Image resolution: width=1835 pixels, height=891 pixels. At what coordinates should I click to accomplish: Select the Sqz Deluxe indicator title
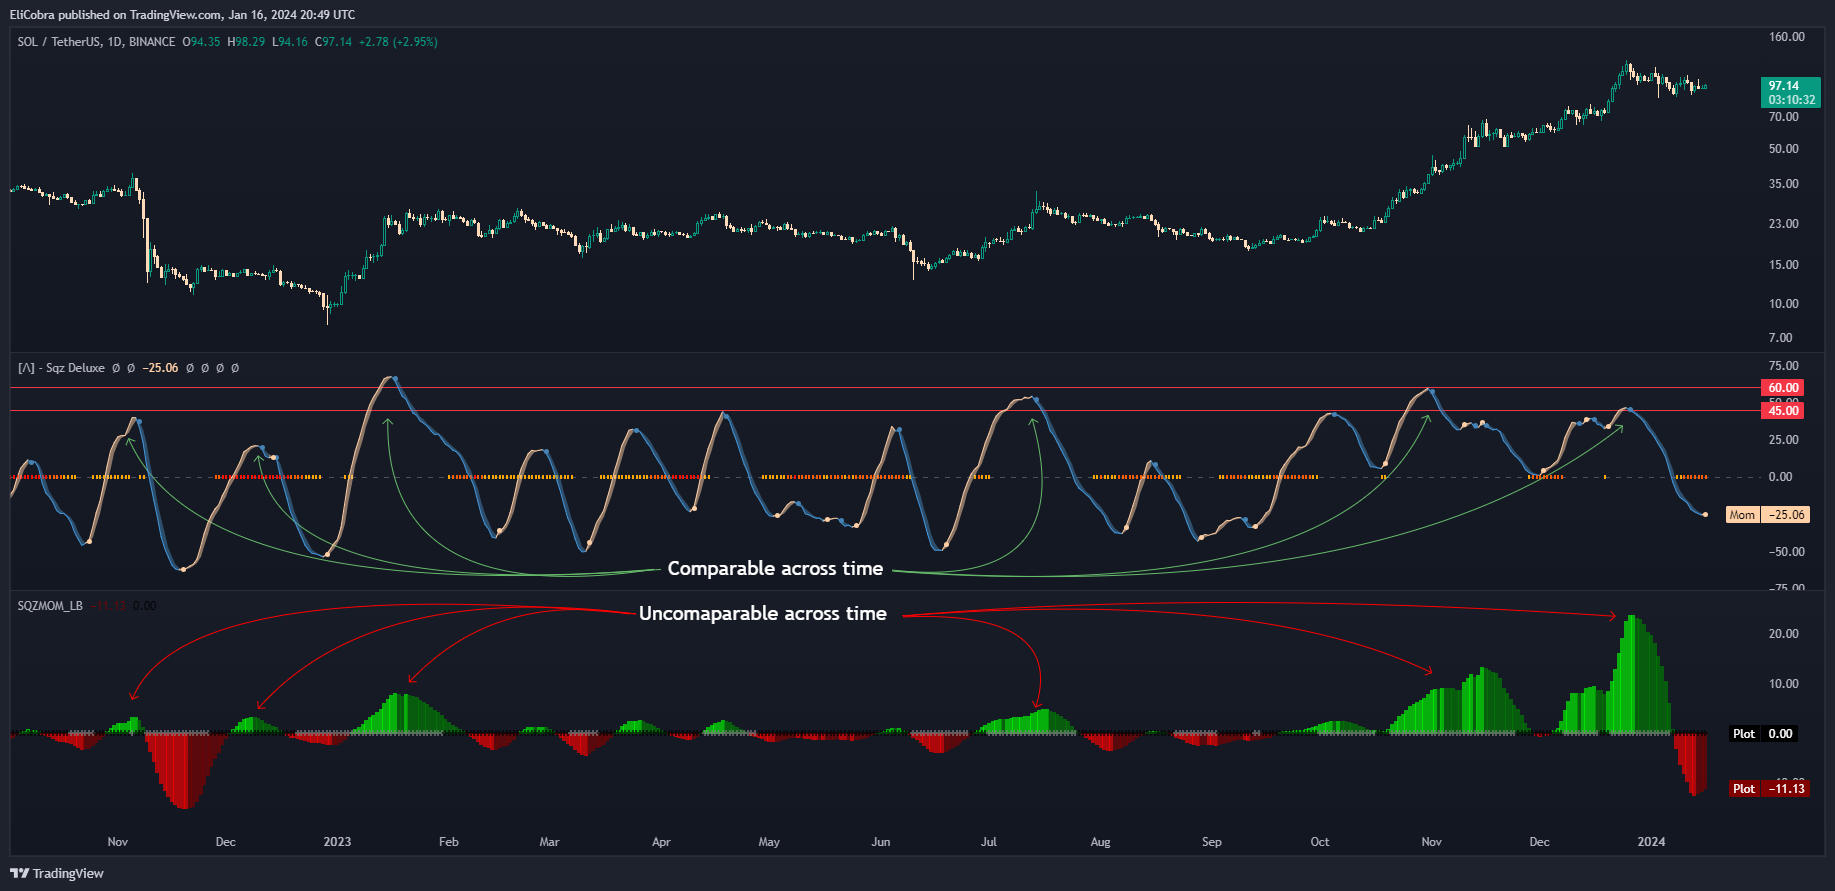[x=61, y=368]
